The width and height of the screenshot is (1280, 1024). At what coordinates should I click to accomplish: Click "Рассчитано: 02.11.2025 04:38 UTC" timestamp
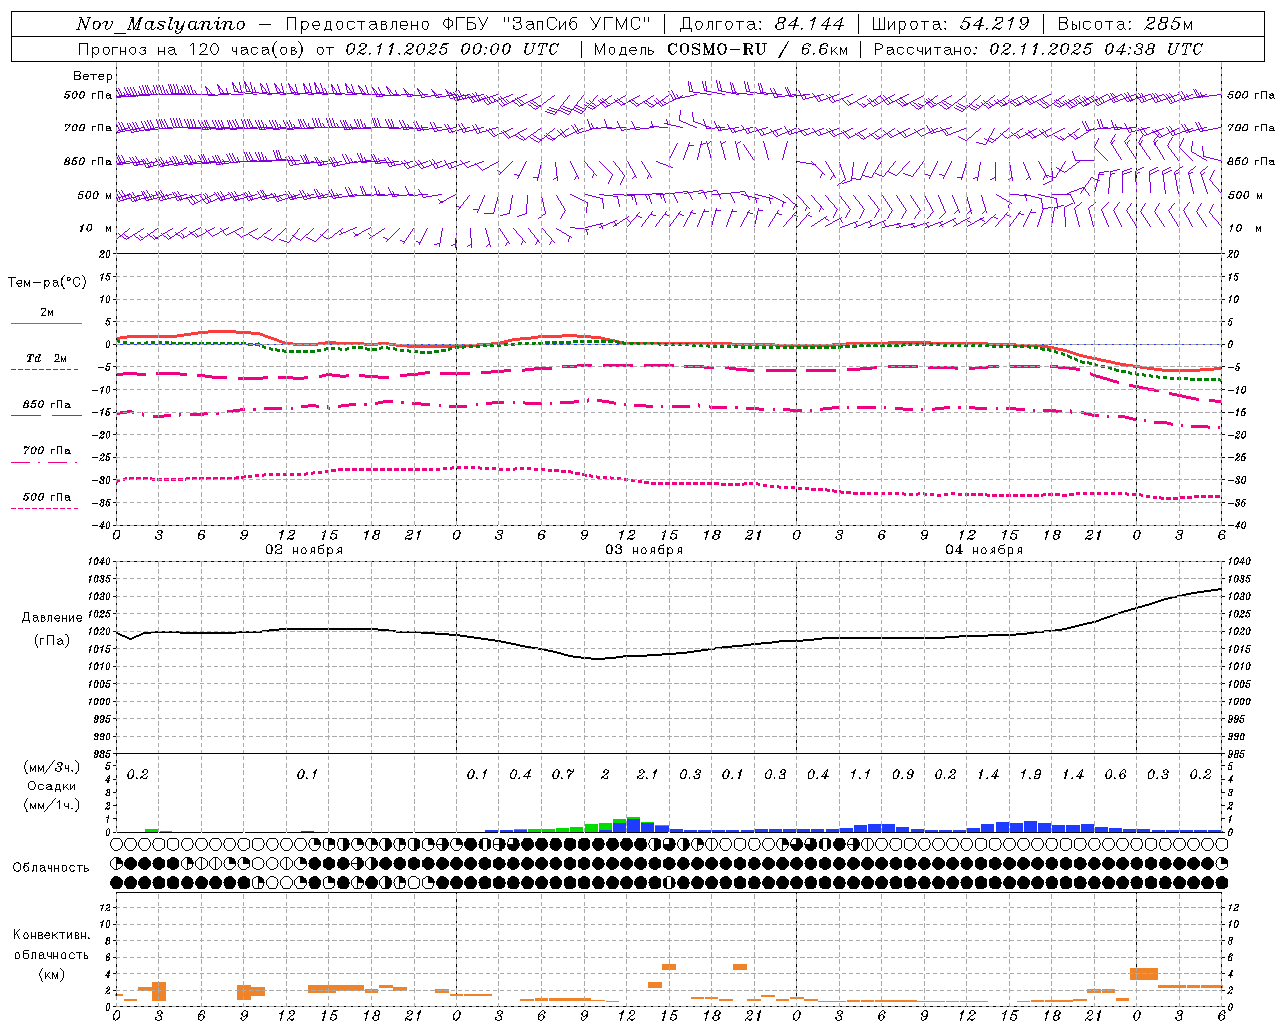click(x=1038, y=49)
